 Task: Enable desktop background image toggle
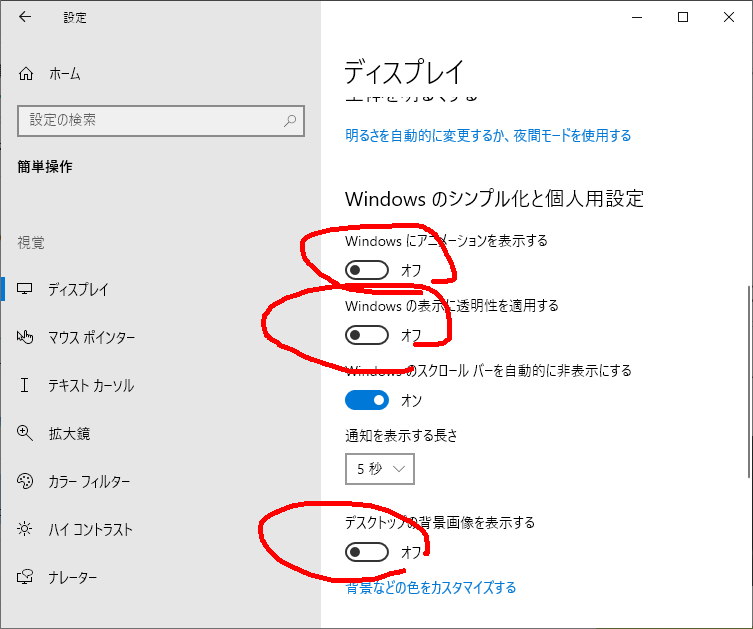366,552
